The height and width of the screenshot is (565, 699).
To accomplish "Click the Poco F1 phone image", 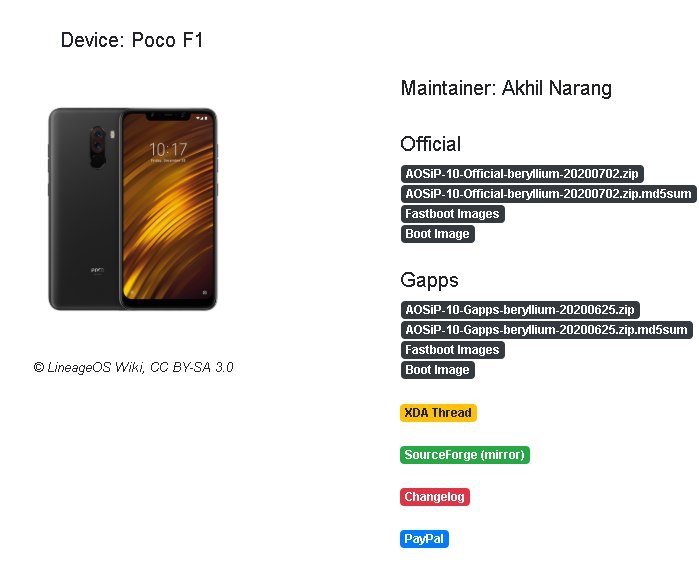I will [x=133, y=209].
